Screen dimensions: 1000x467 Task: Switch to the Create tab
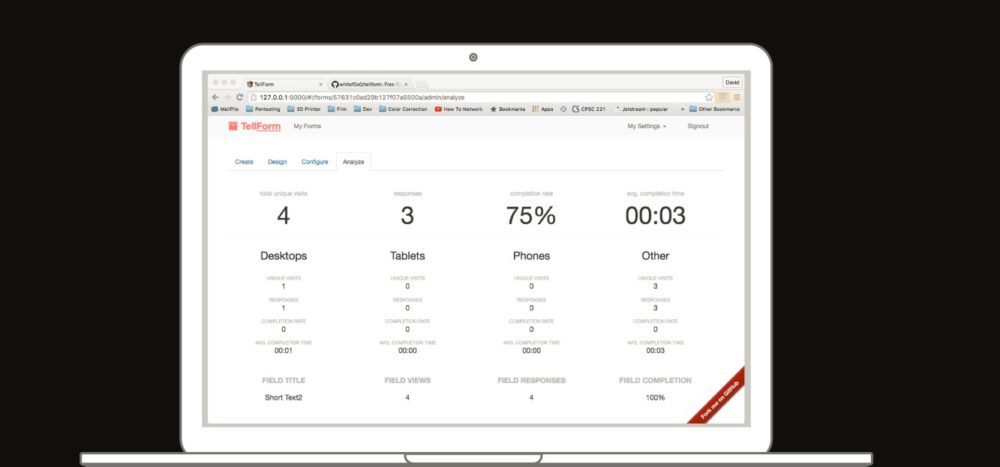(244, 161)
